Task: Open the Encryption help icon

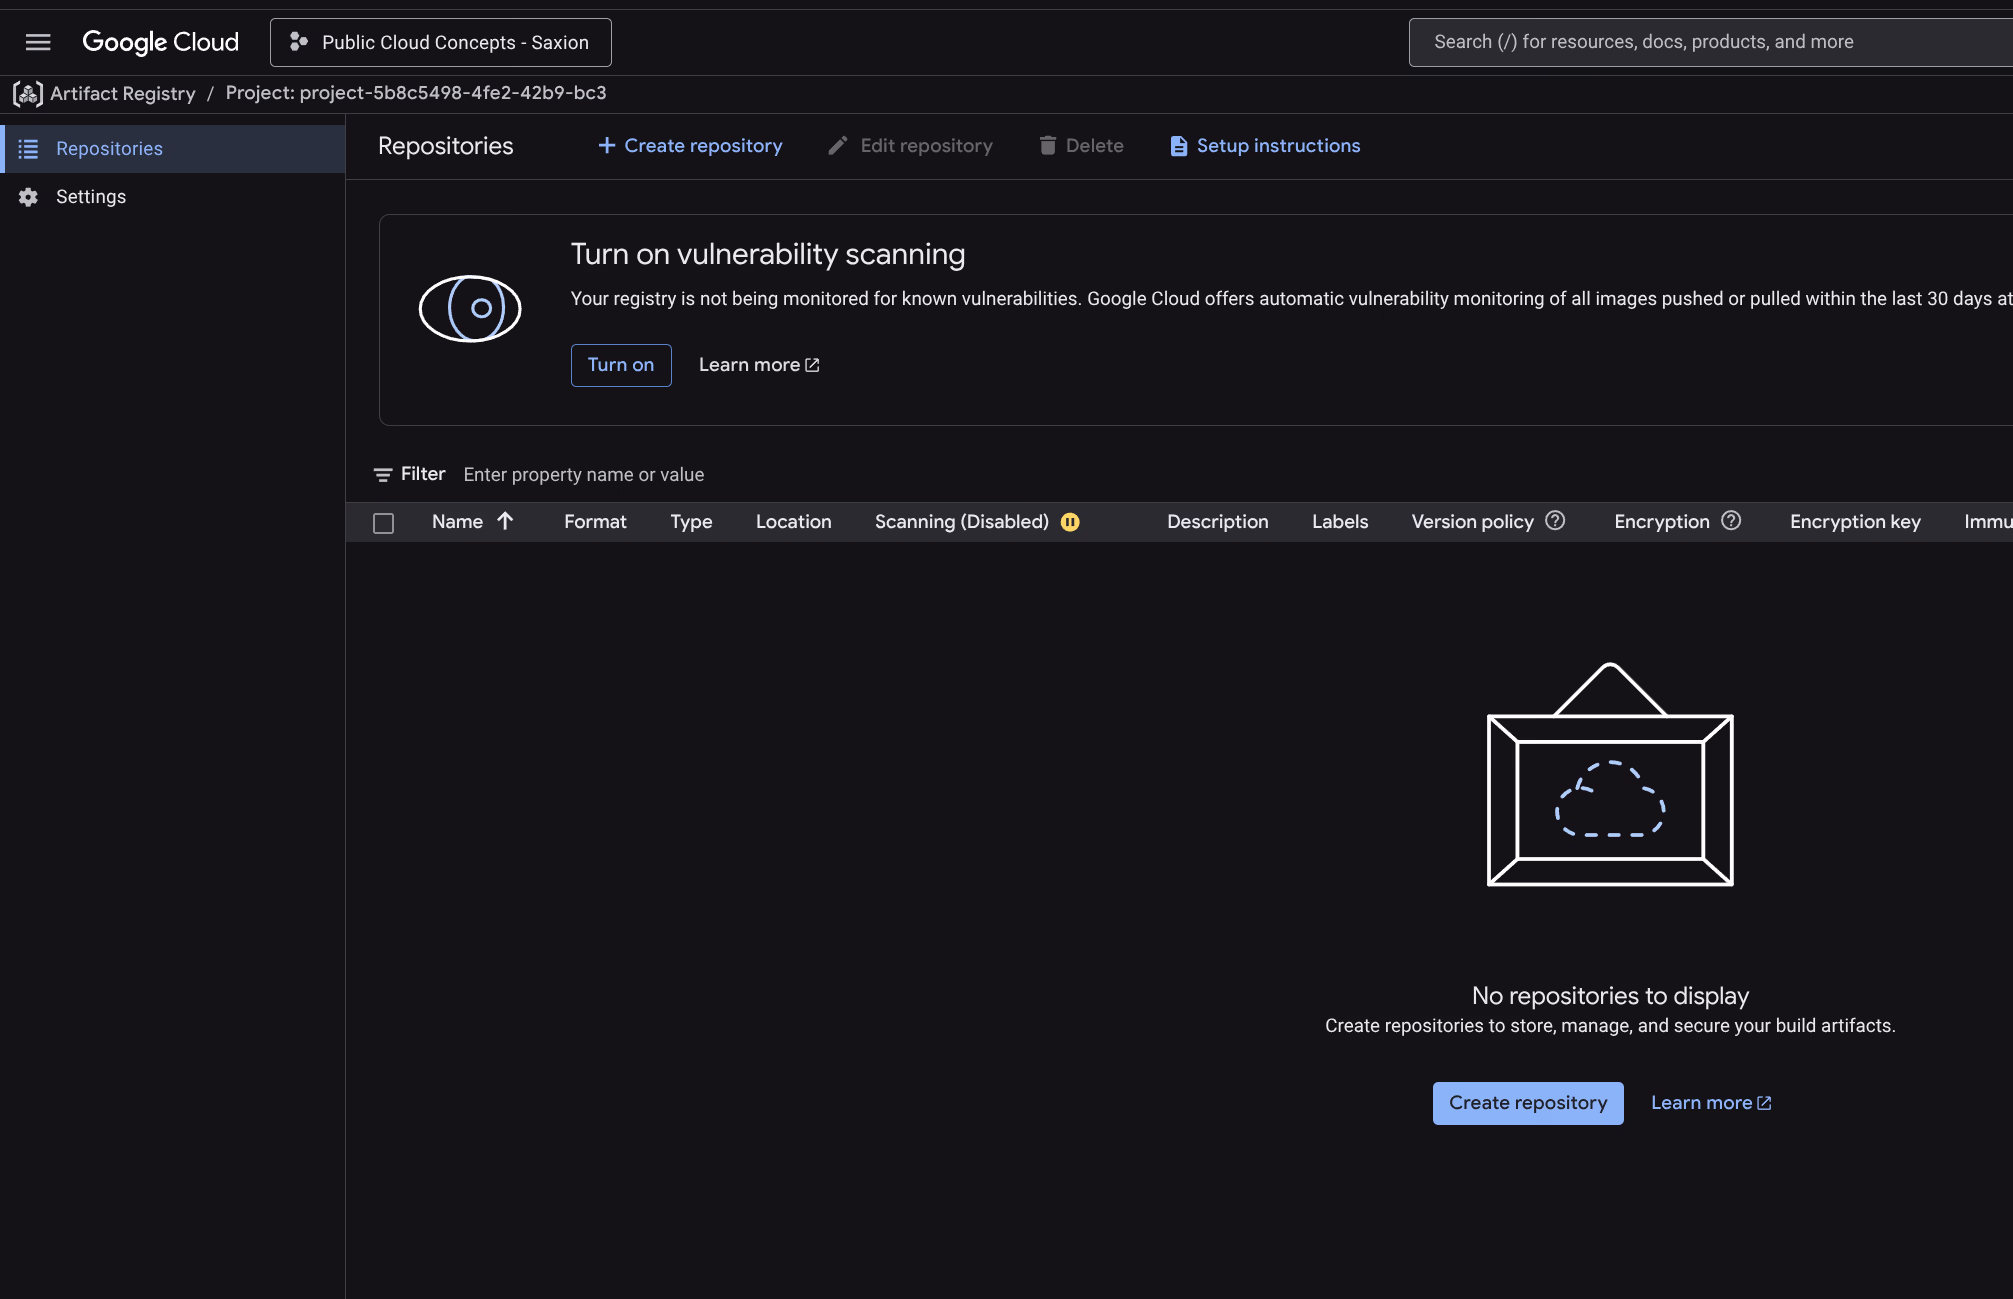Action: [1732, 521]
